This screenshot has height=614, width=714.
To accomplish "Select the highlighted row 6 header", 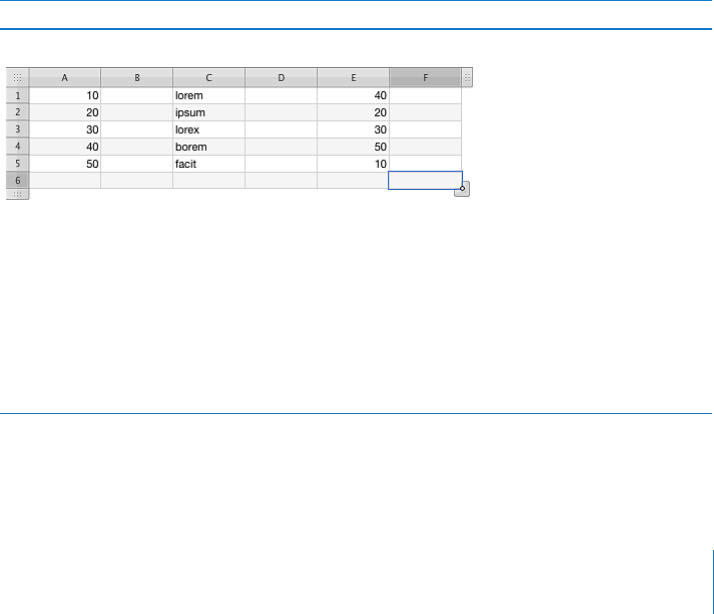I will [17, 181].
